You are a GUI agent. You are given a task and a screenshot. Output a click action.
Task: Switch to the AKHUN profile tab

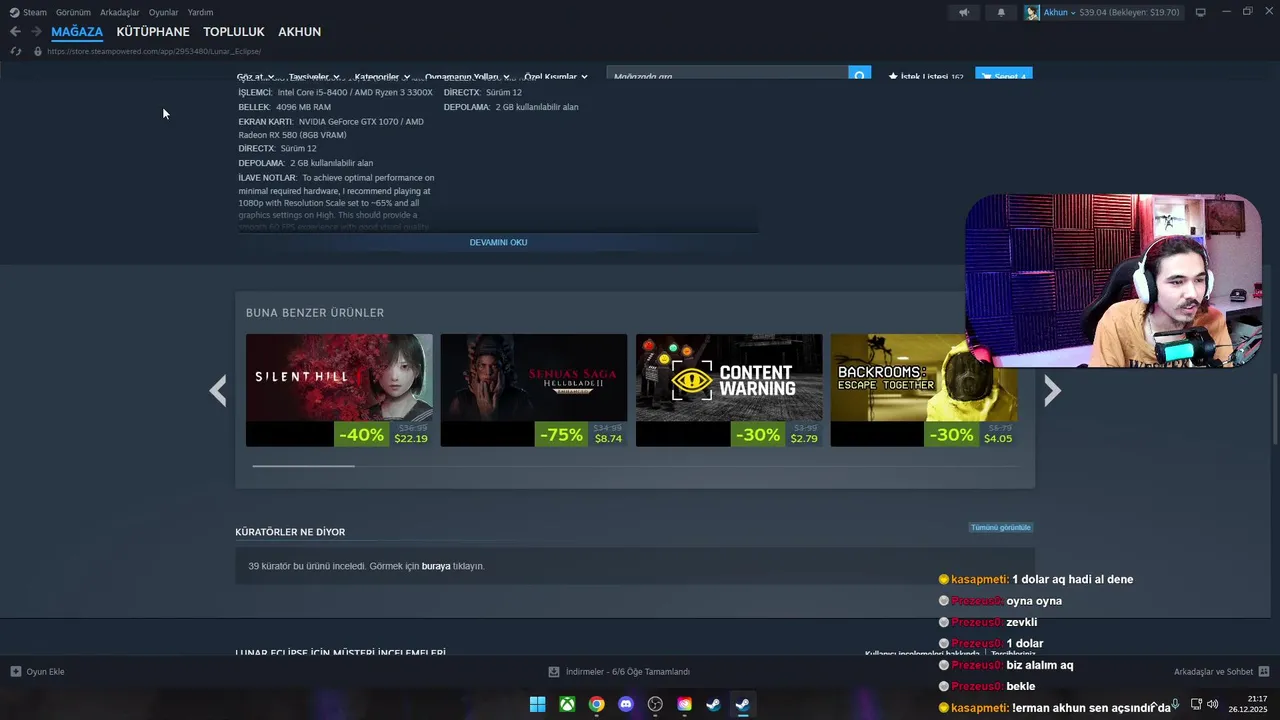tap(299, 32)
